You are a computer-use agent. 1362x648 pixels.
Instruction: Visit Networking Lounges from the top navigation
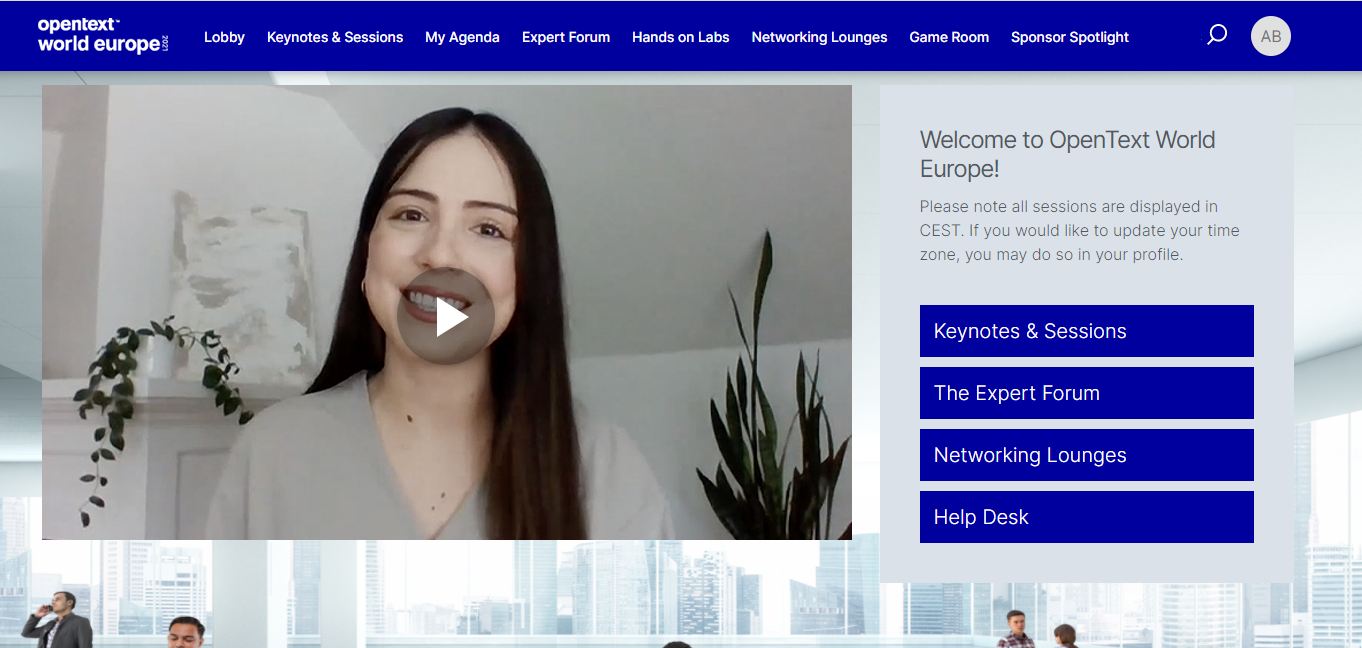819,37
